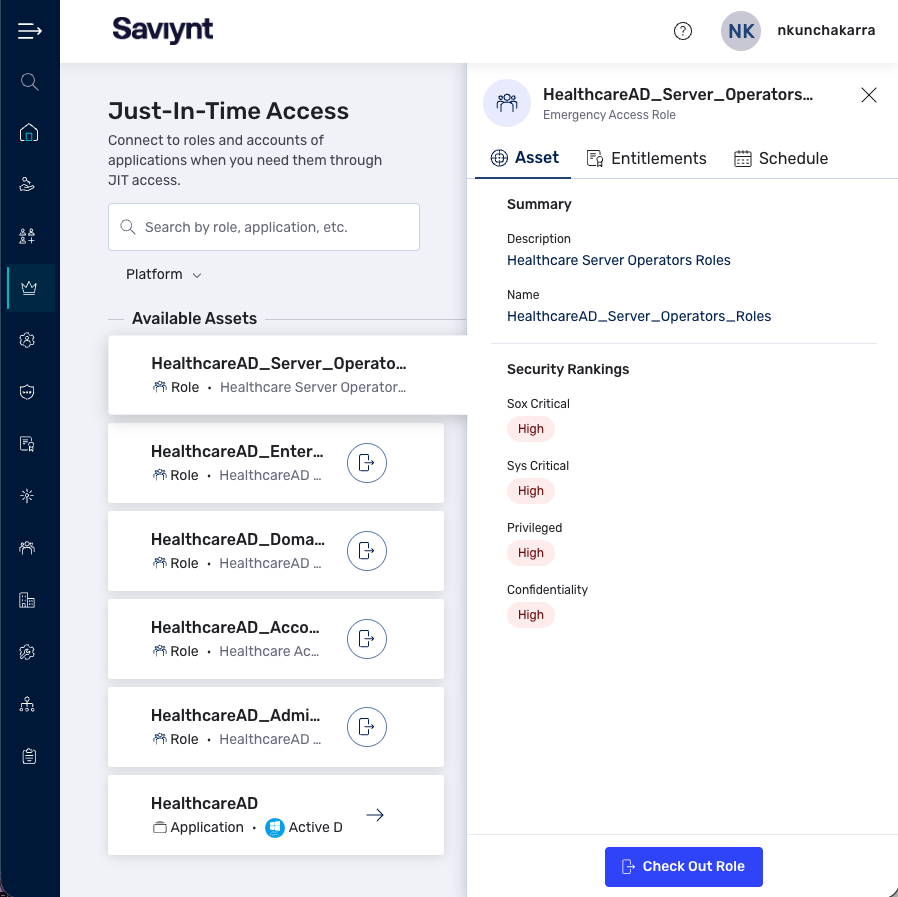Click the nkunchakarra username
The width and height of the screenshot is (898, 897).
click(x=826, y=30)
